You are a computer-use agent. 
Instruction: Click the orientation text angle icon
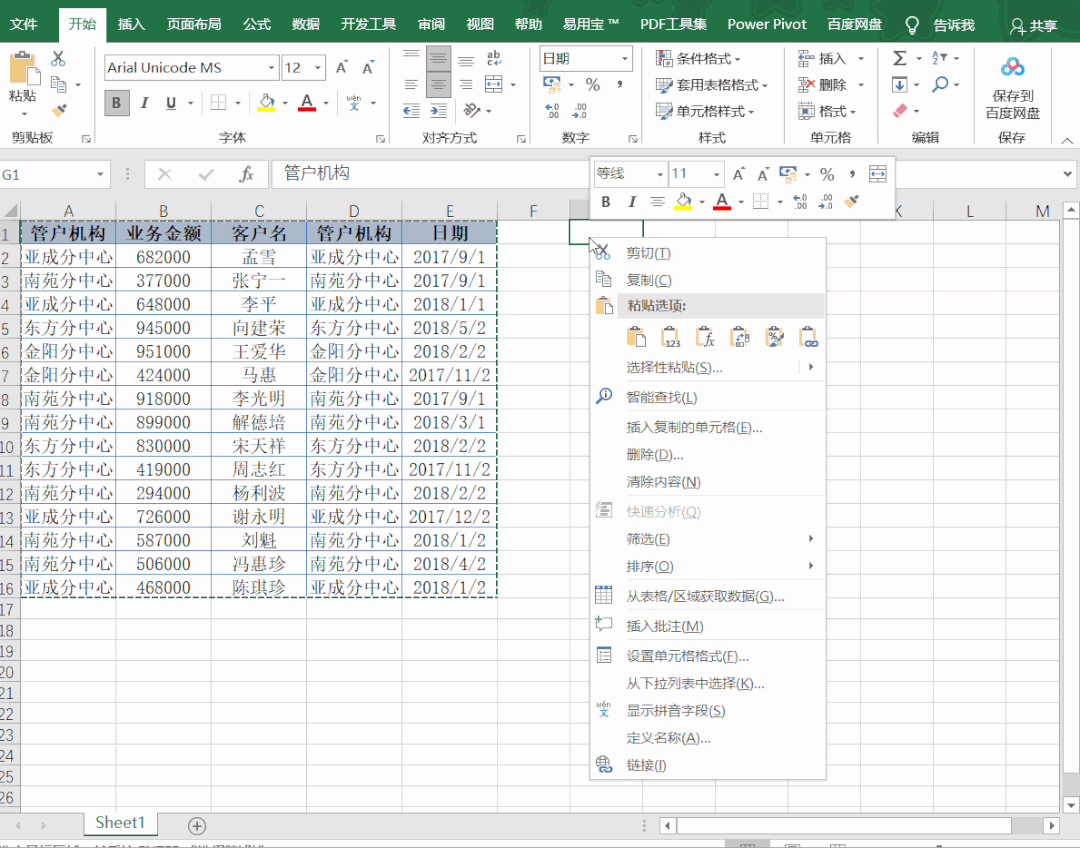point(472,110)
